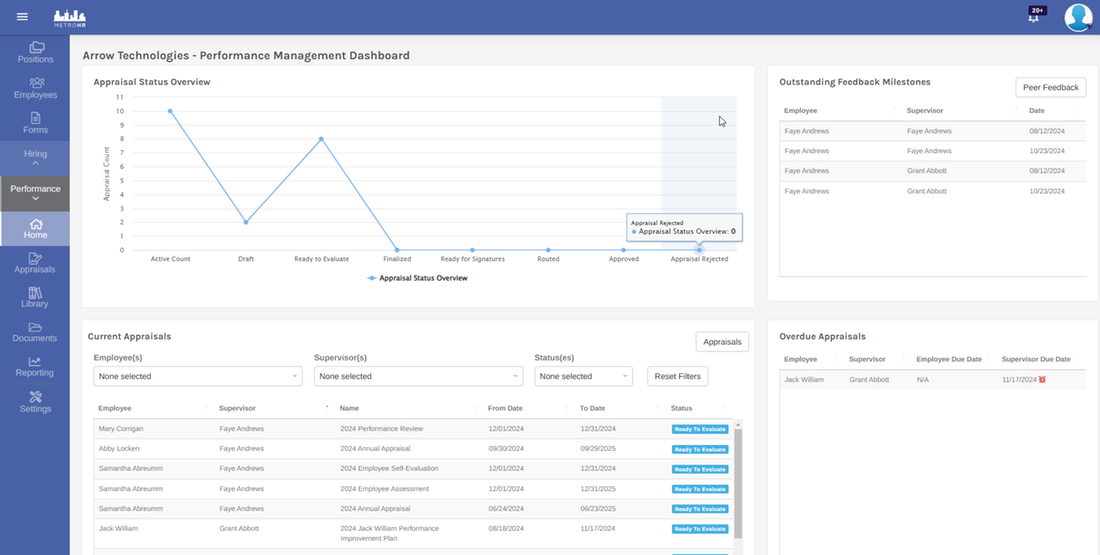Click the MetroHR skyline logo
Image resolution: width=1100 pixels, height=555 pixels.
[70, 19]
